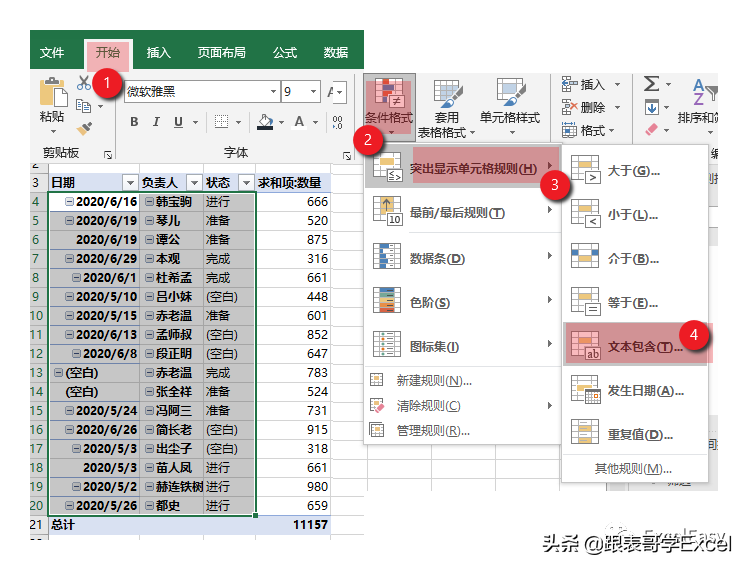Select the 文本包含 rule
The height and width of the screenshot is (570, 748).
pyautogui.click(x=635, y=346)
